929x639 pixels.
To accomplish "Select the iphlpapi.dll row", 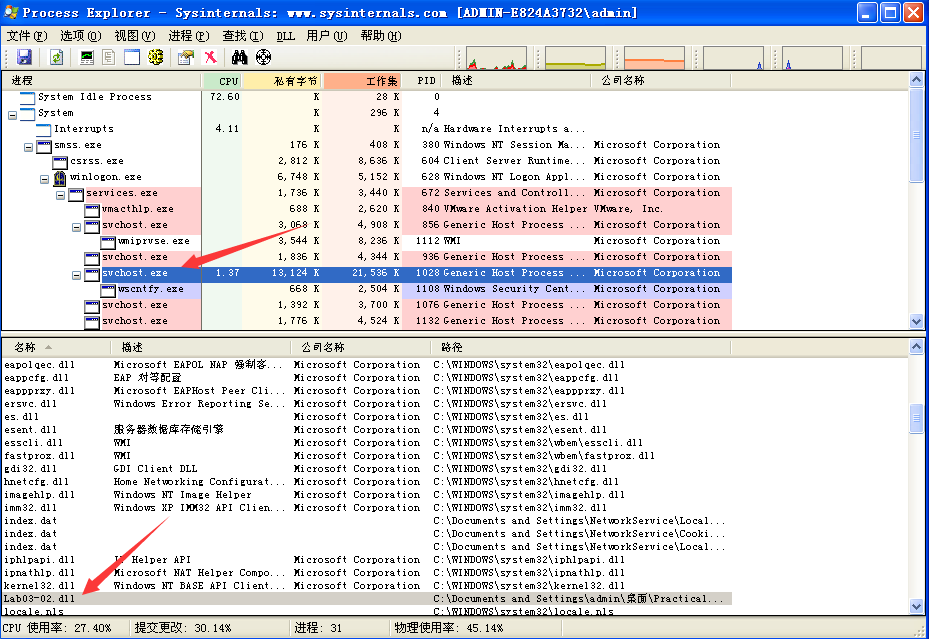I will click(367, 560).
